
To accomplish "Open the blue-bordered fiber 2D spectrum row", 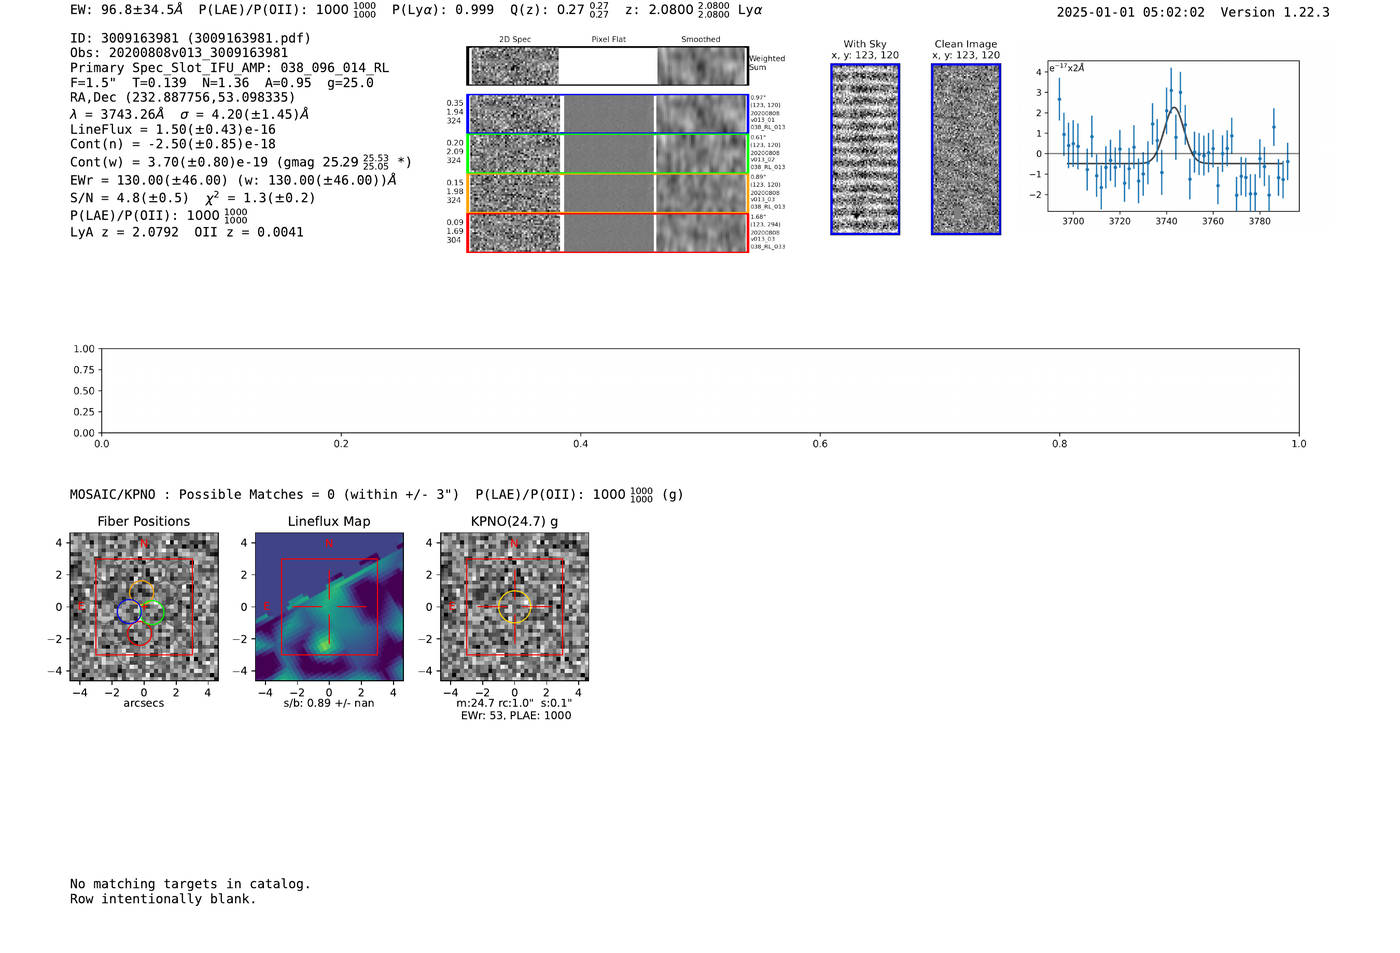I will pyautogui.click(x=608, y=114).
